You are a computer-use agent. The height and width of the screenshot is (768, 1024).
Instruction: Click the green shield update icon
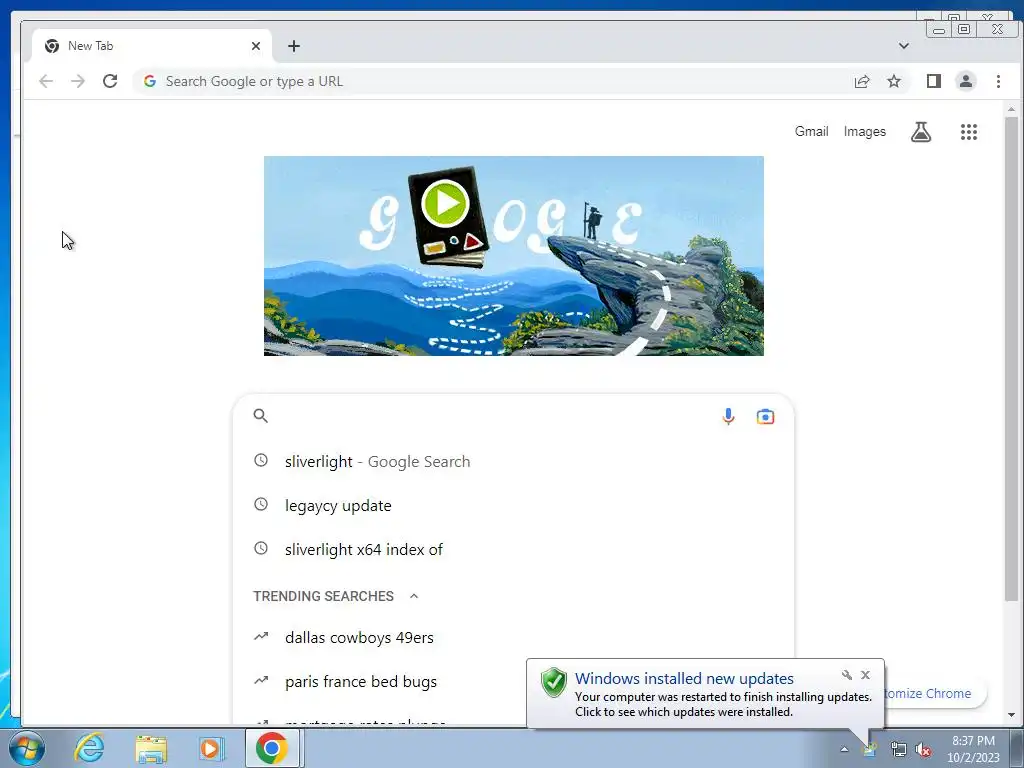(554, 682)
